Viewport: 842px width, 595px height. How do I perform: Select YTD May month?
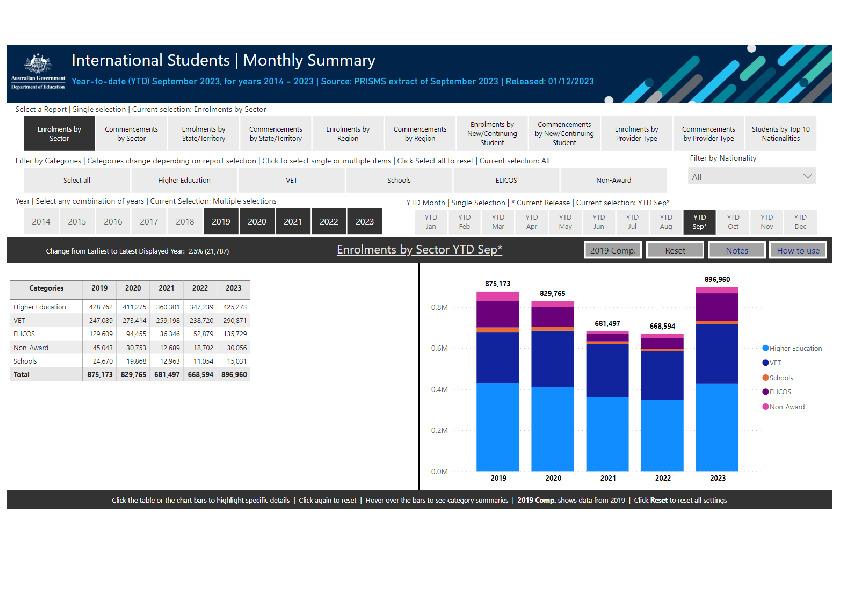point(565,222)
